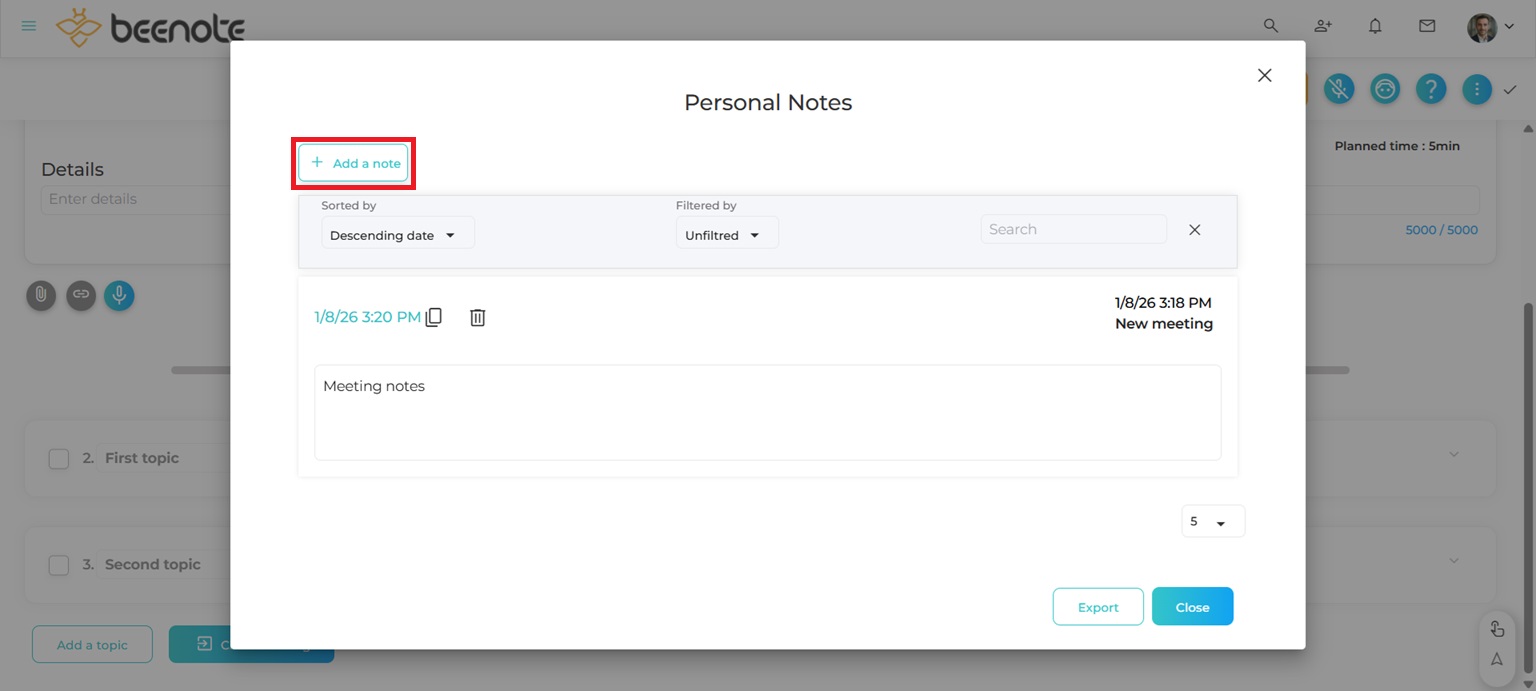Open the help question mark icon
Screen dimensions: 1536x691
1431,89
